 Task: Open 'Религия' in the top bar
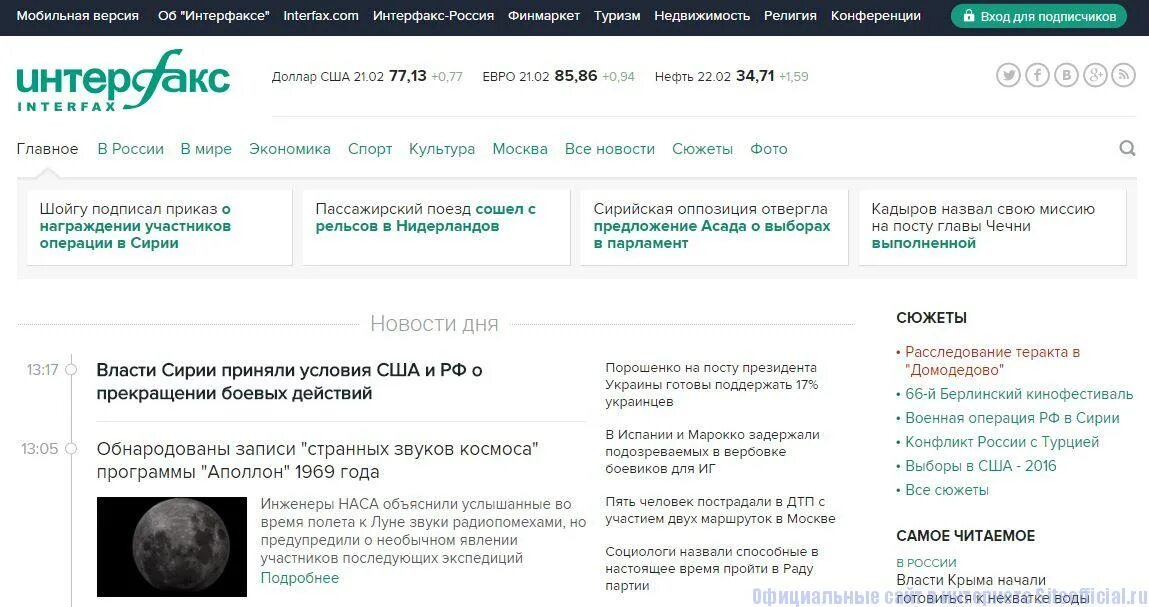coord(790,15)
